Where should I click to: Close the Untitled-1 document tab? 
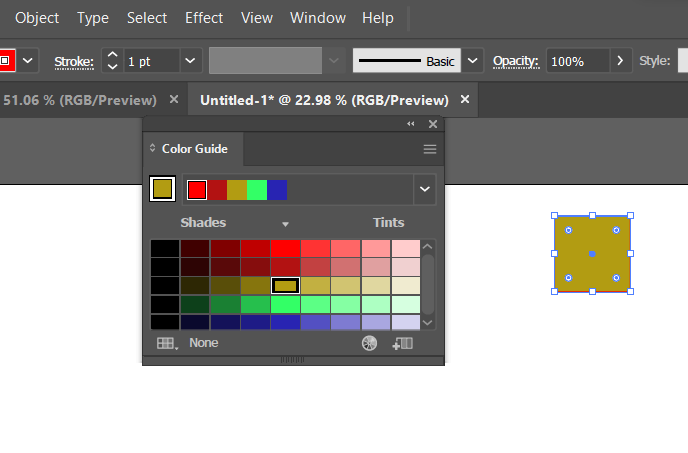click(465, 100)
